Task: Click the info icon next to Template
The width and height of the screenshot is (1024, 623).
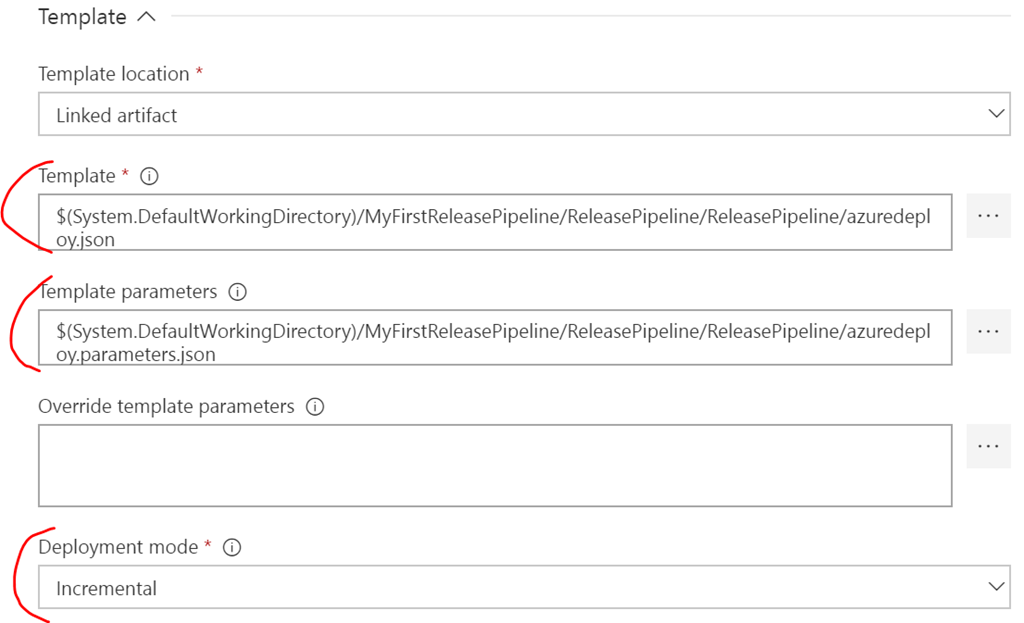Action: 150,176
